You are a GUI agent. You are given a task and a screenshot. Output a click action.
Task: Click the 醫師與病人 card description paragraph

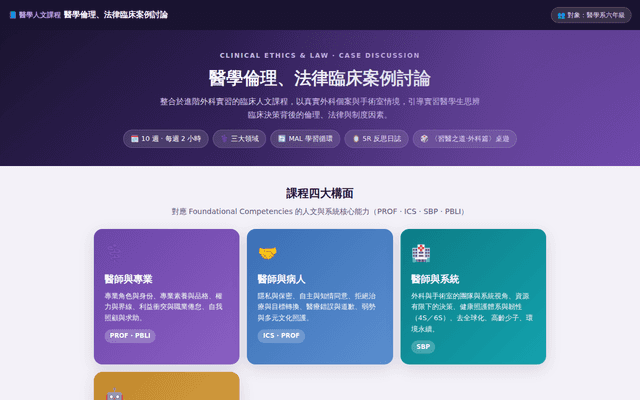click(317, 307)
